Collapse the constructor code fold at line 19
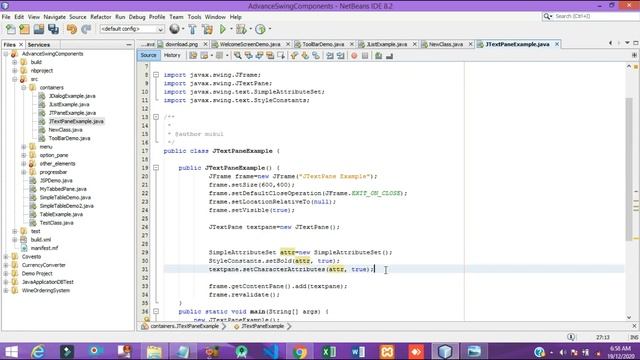 coord(156,168)
